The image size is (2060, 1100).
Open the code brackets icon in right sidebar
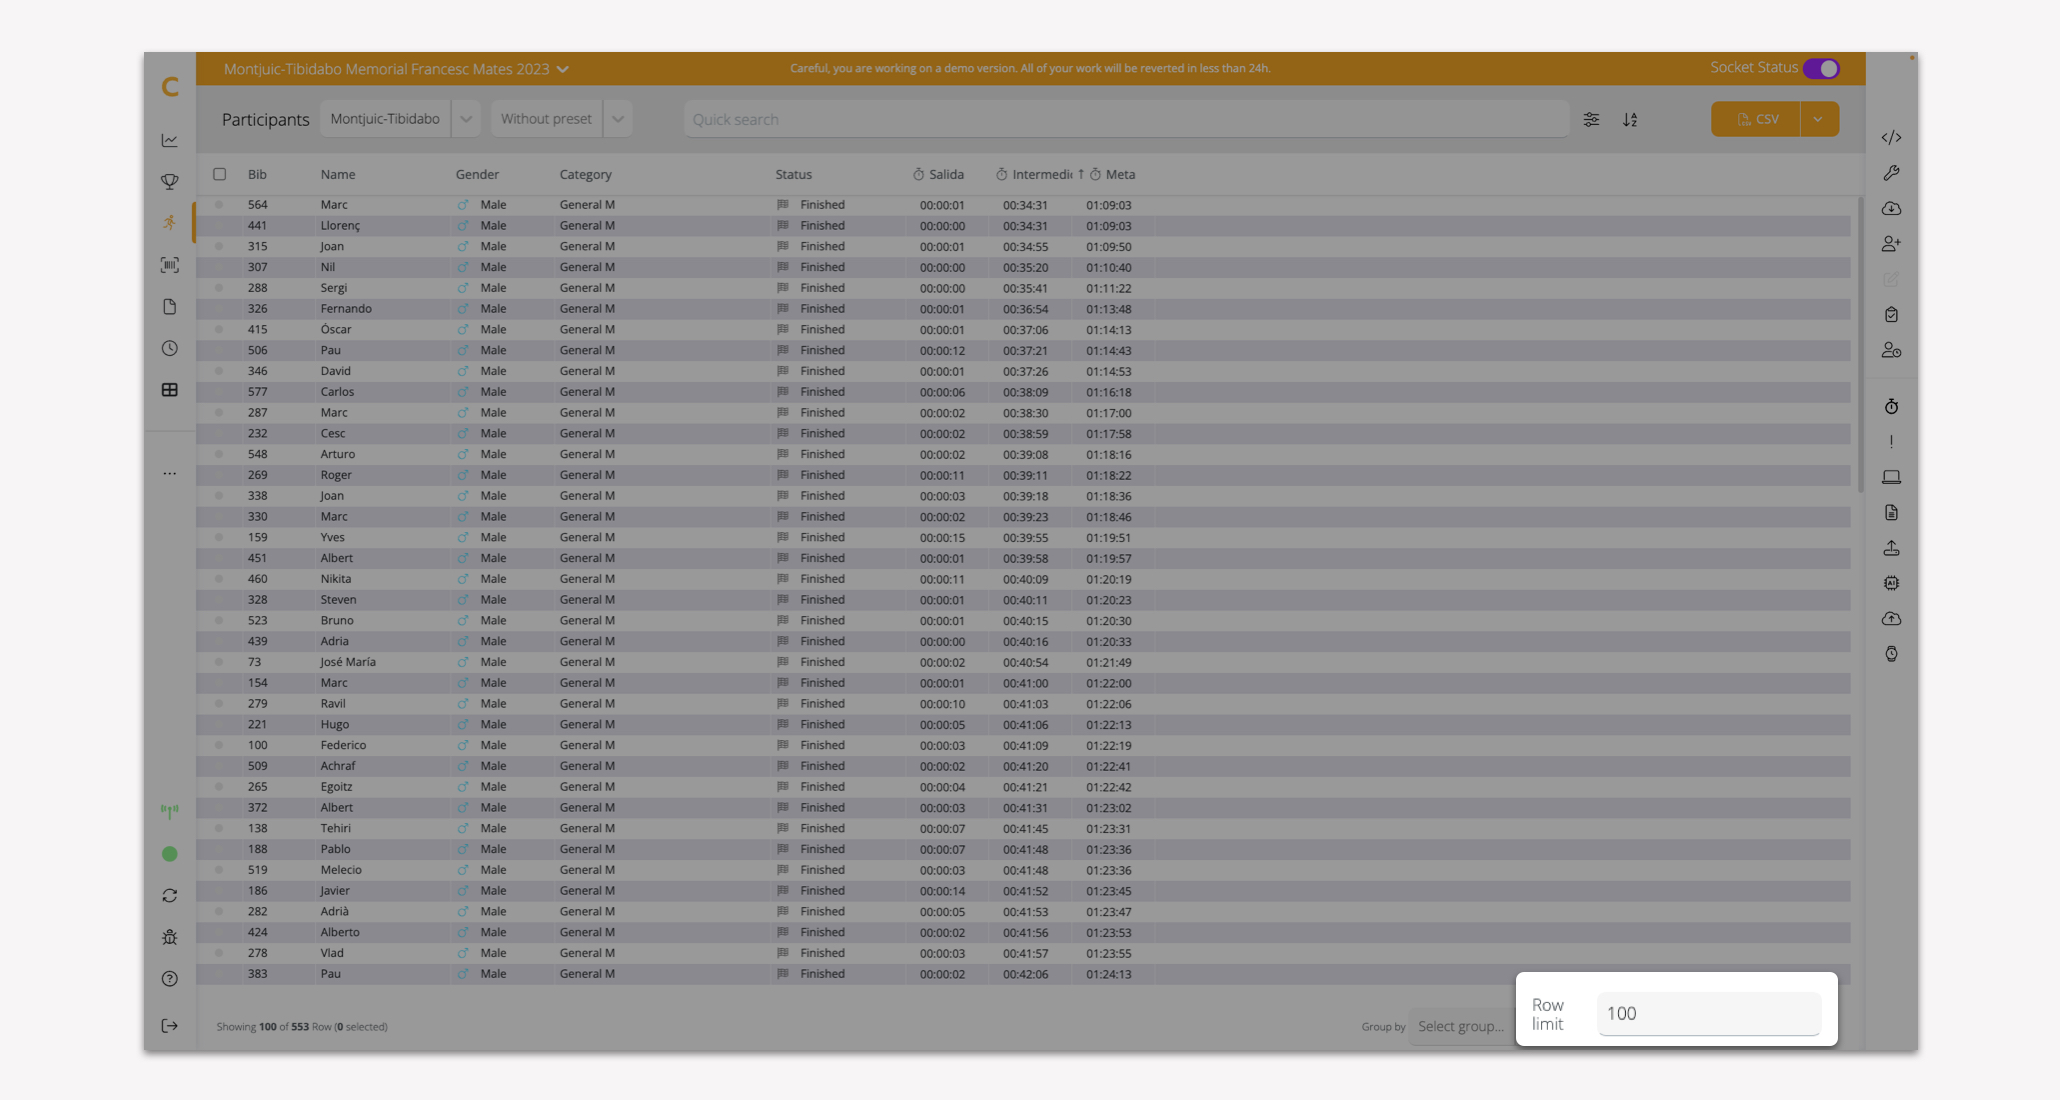click(1891, 138)
